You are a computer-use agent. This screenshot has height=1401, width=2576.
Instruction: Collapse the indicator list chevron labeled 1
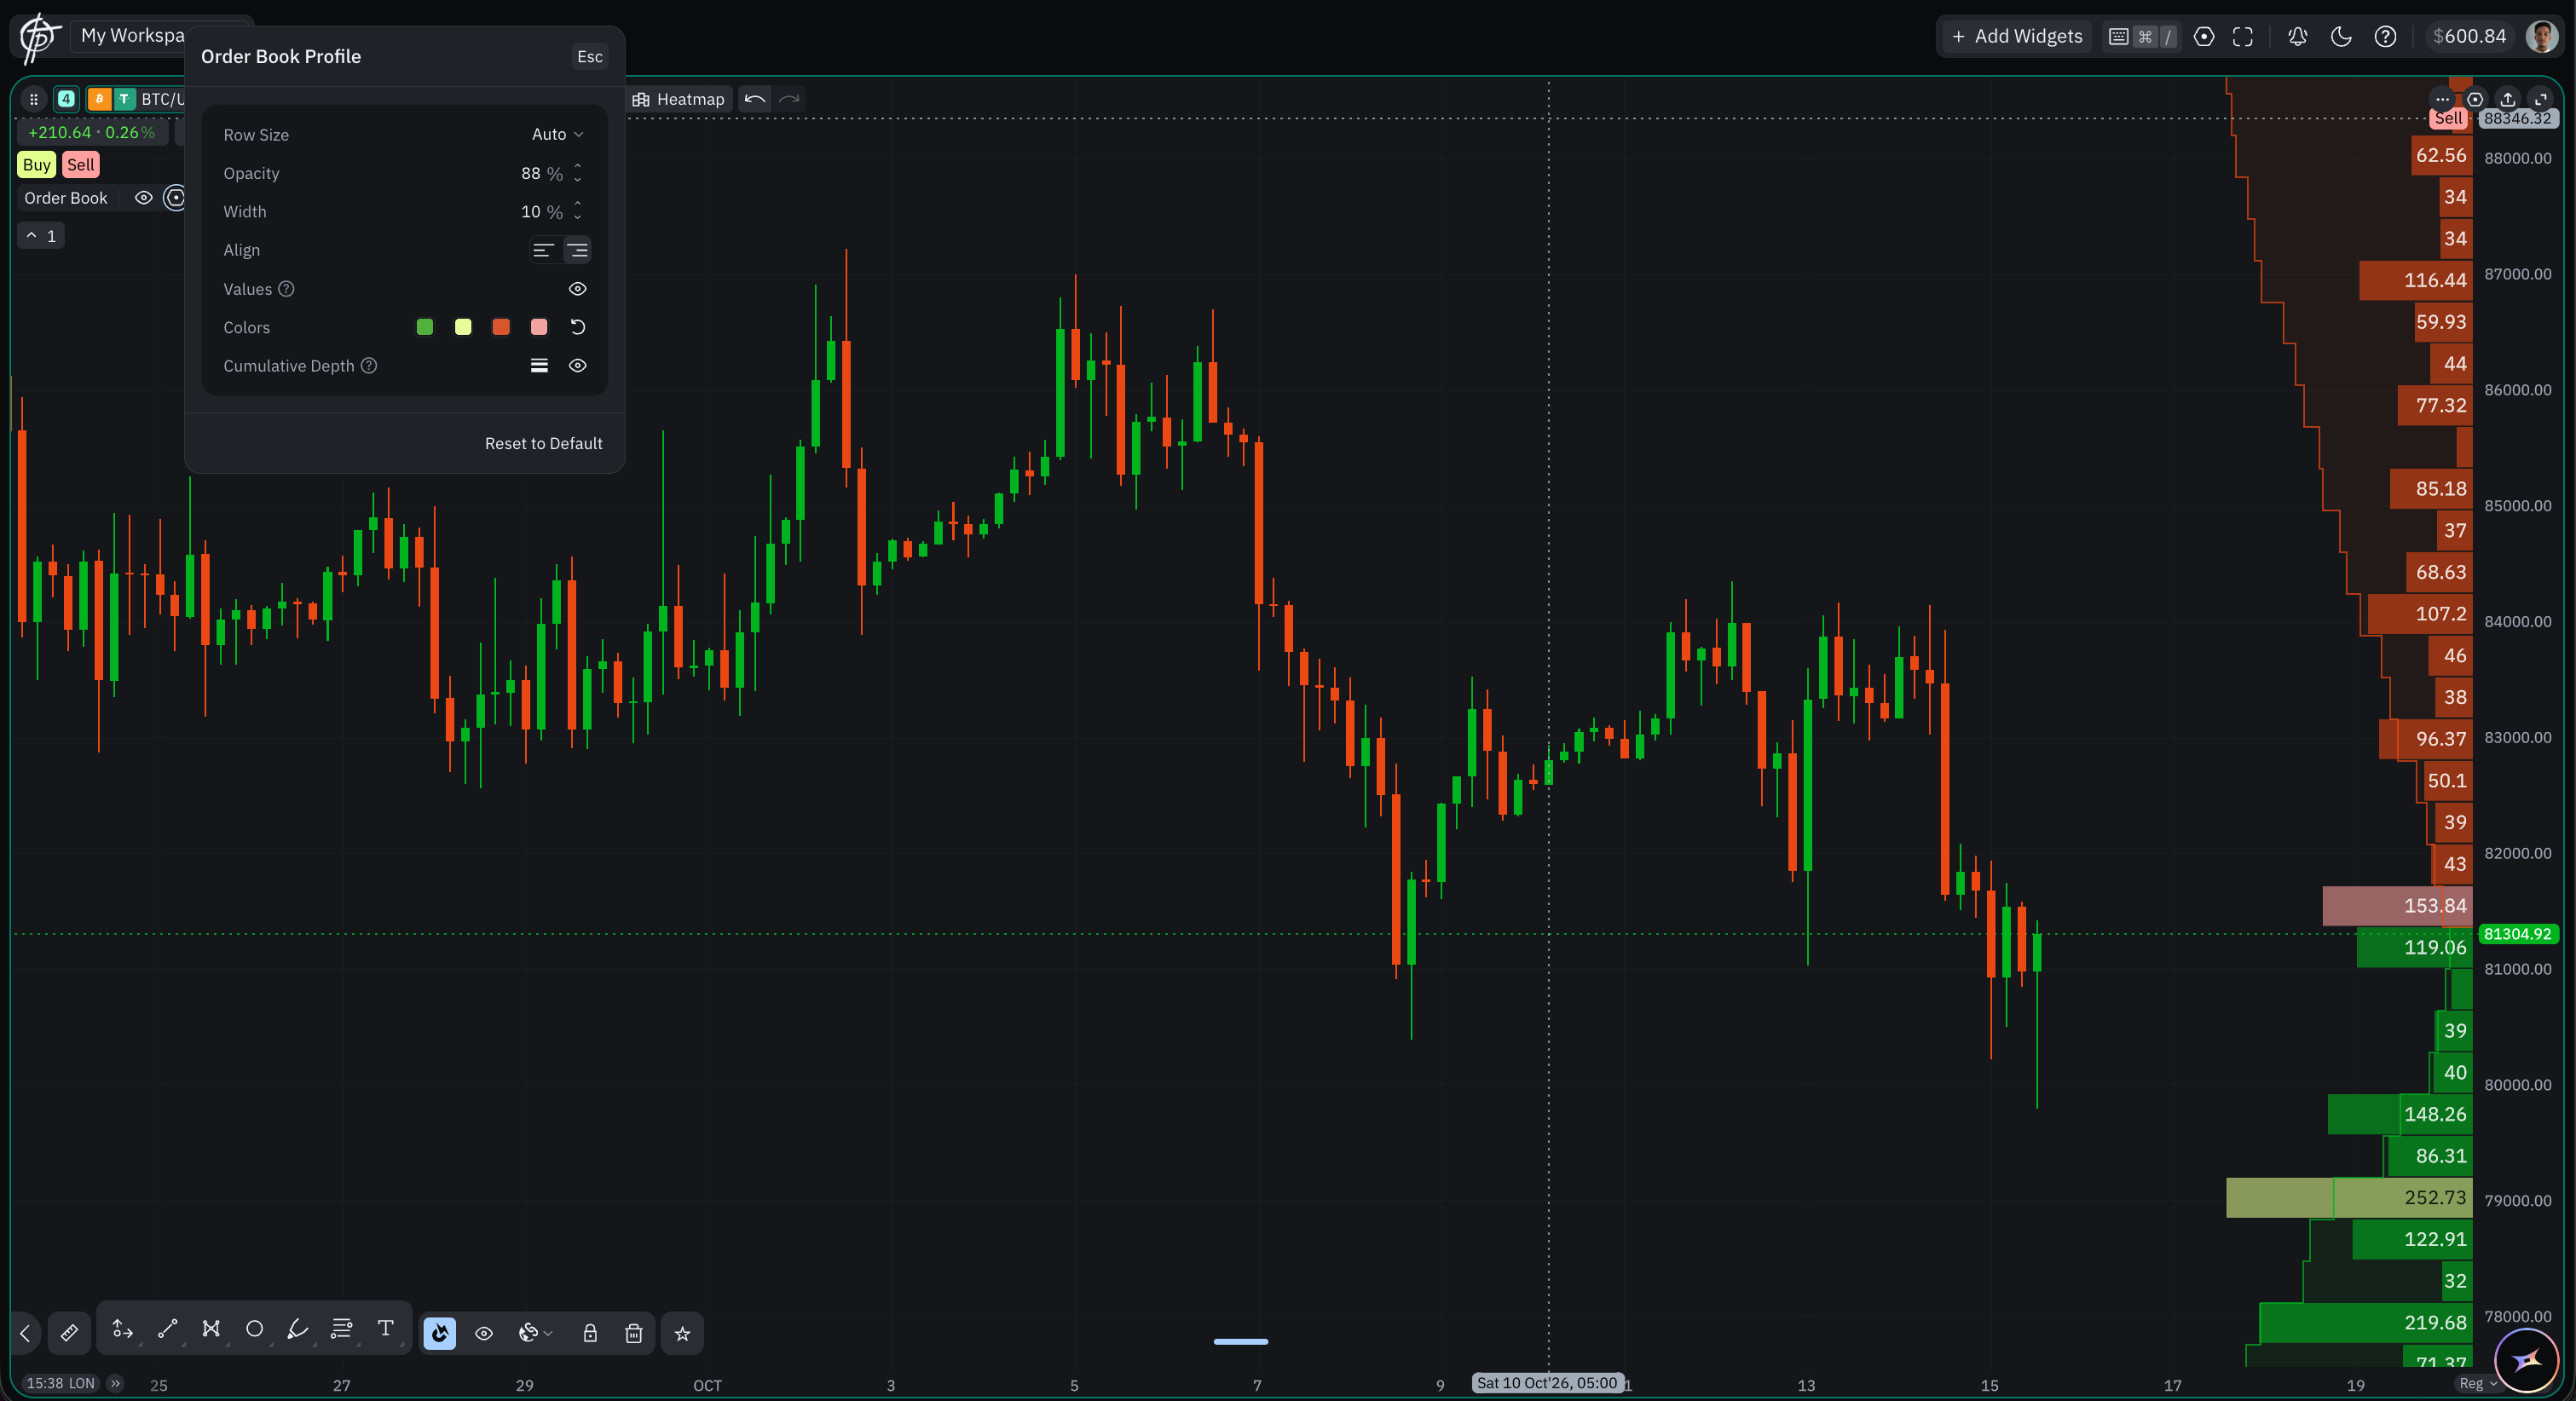pos(41,236)
